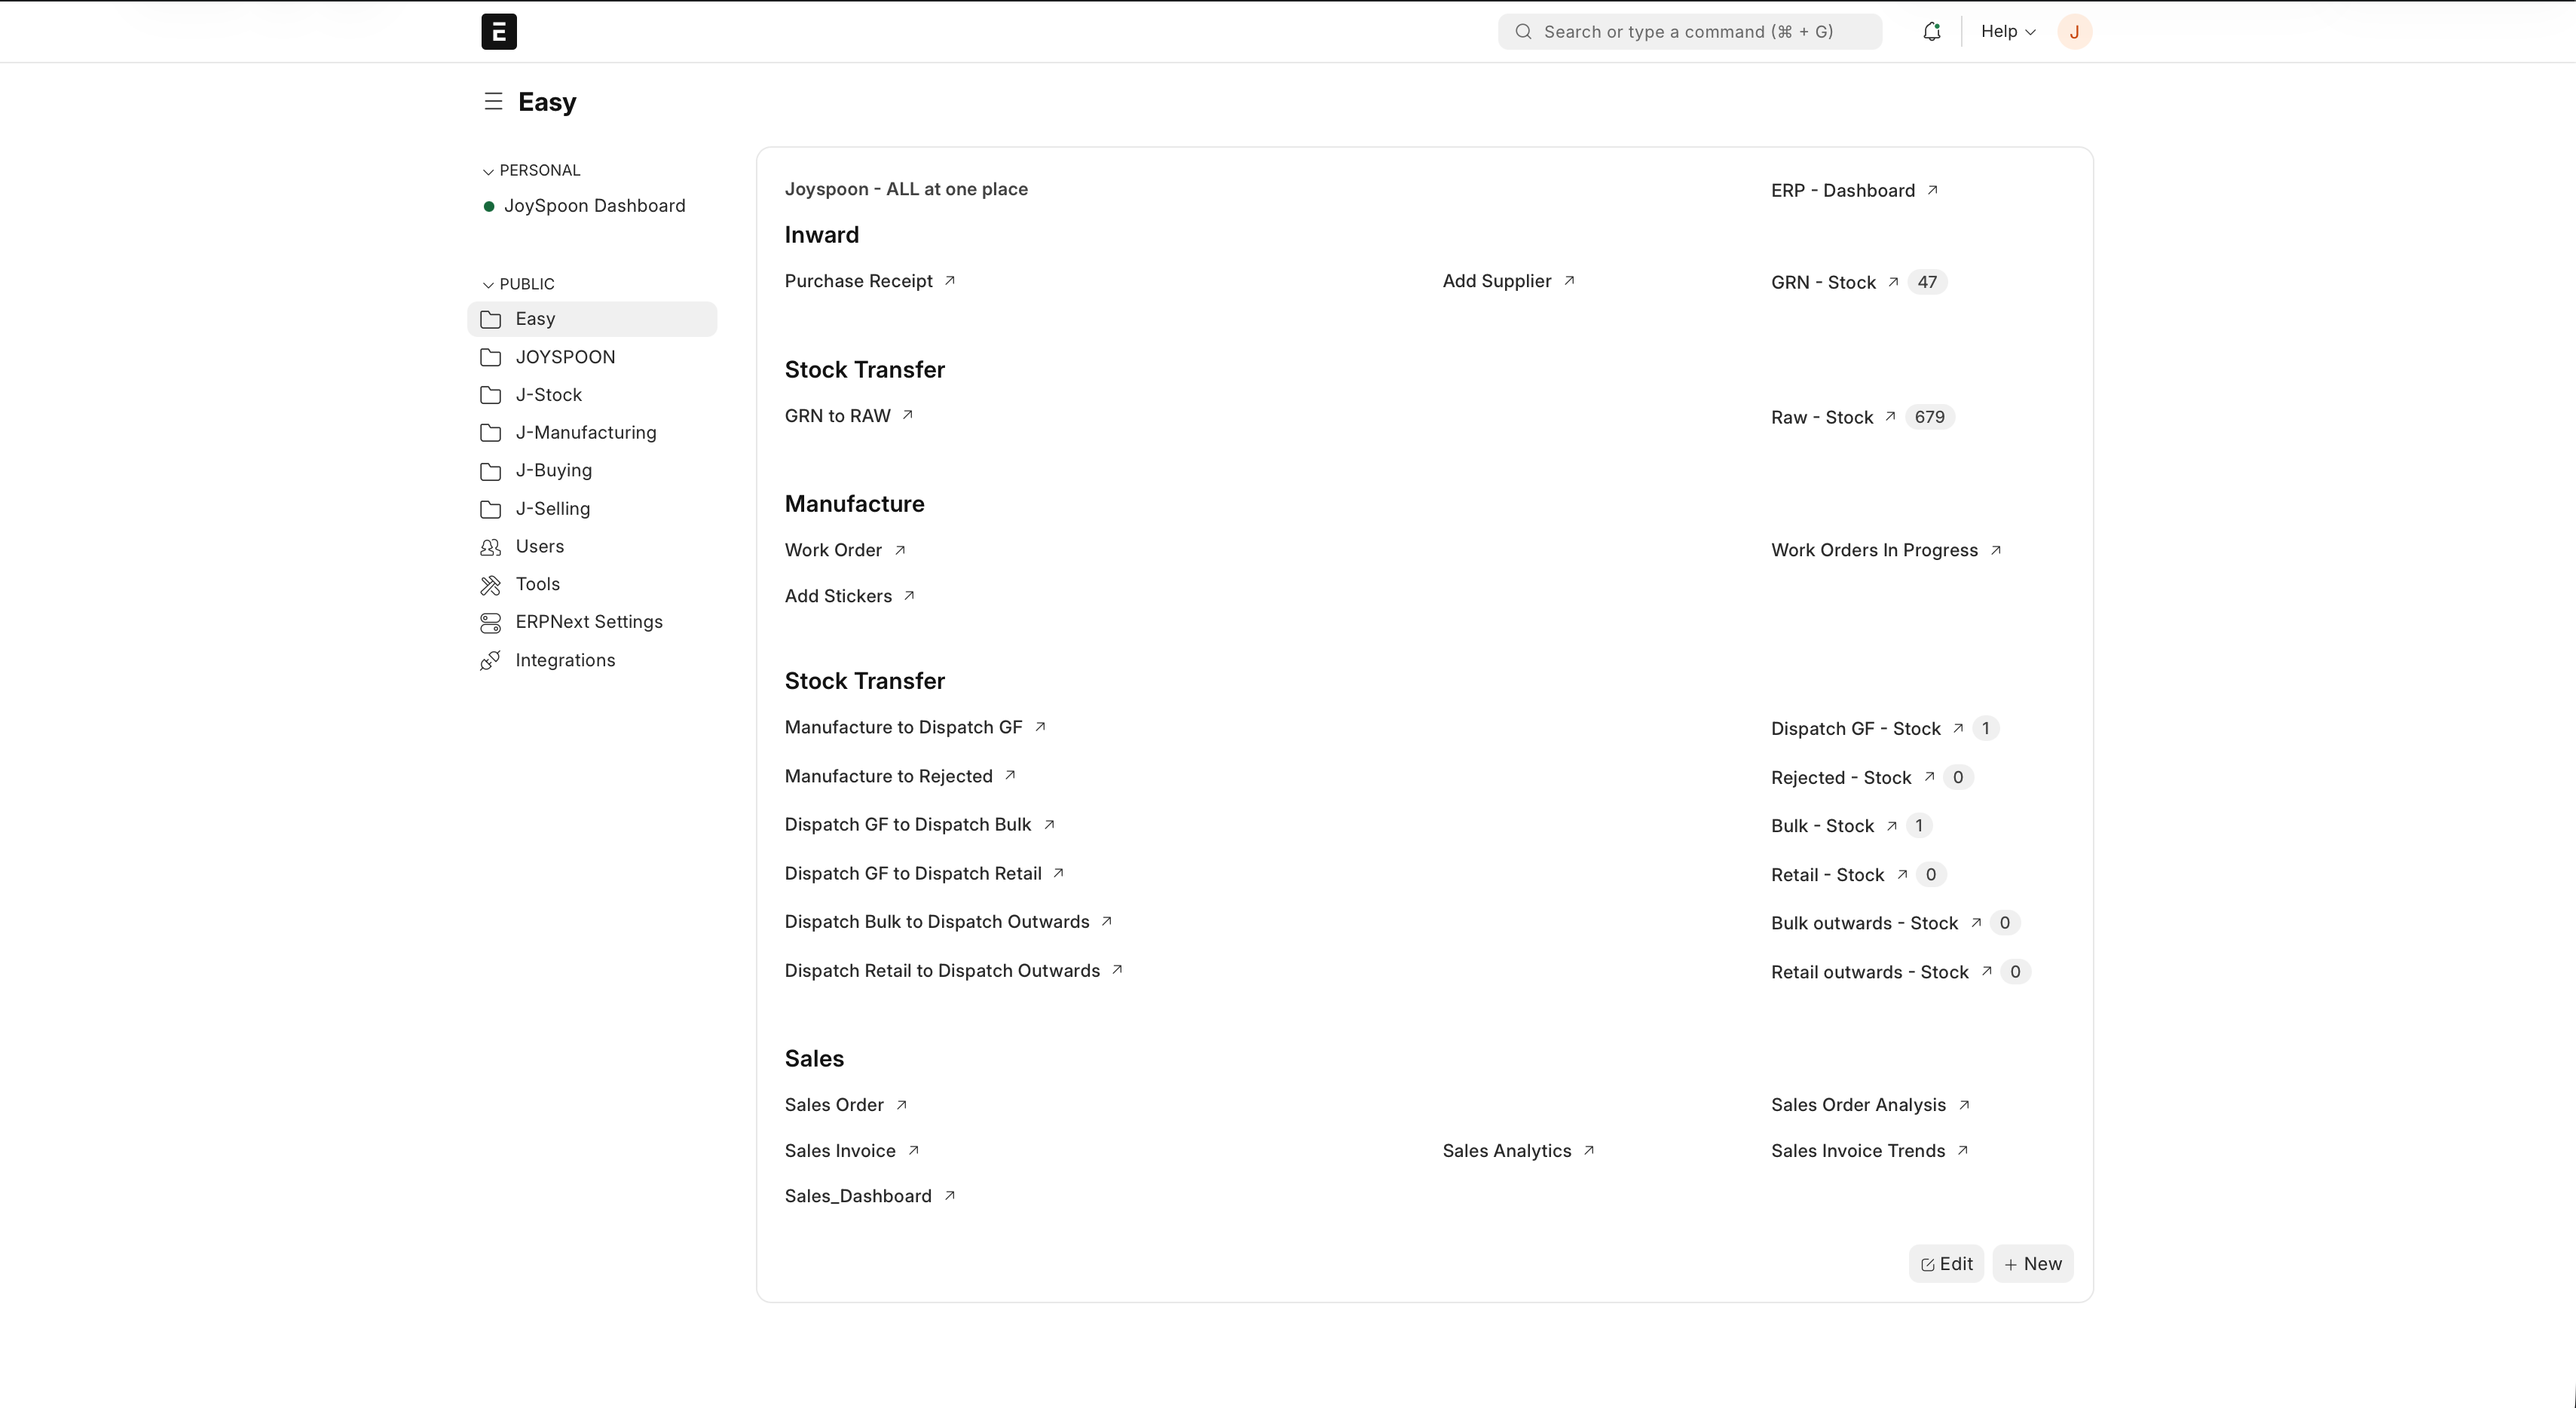Click the J-Buying folder icon
Viewport: 2576px width, 1408px height.
[x=490, y=471]
